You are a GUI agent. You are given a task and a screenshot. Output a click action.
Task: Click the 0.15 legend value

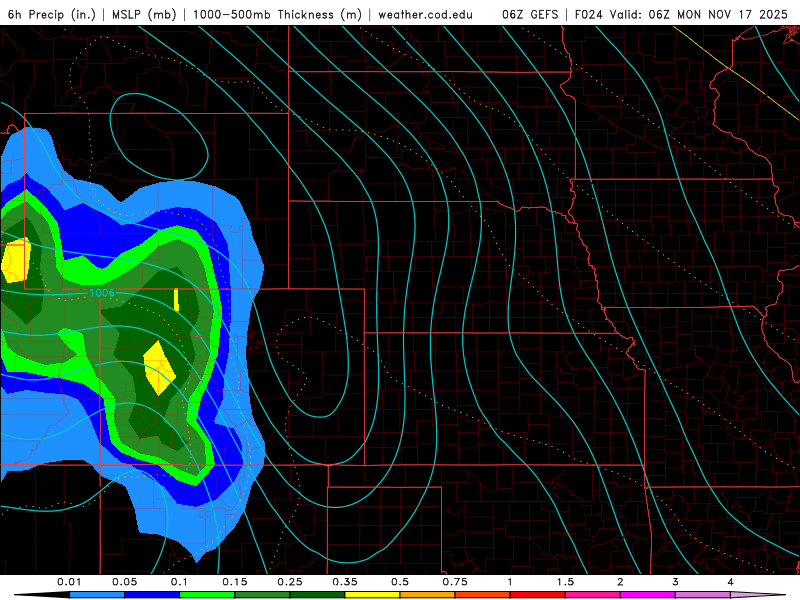[x=235, y=582]
